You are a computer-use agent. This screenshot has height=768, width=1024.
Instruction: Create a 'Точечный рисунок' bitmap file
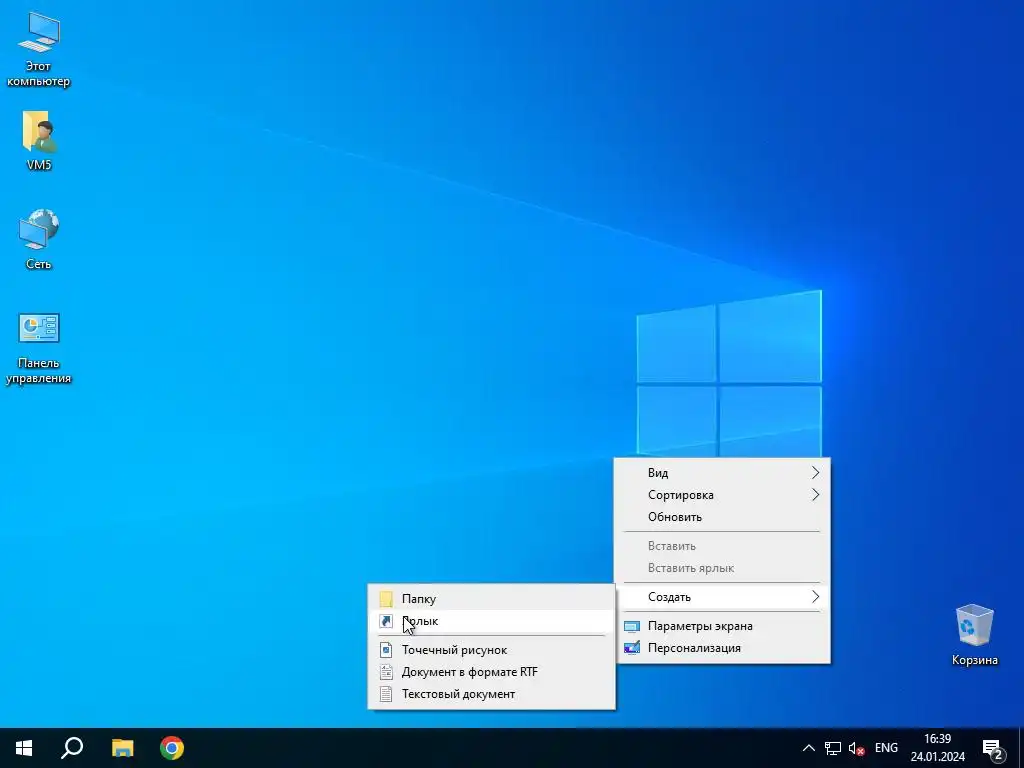coord(491,650)
